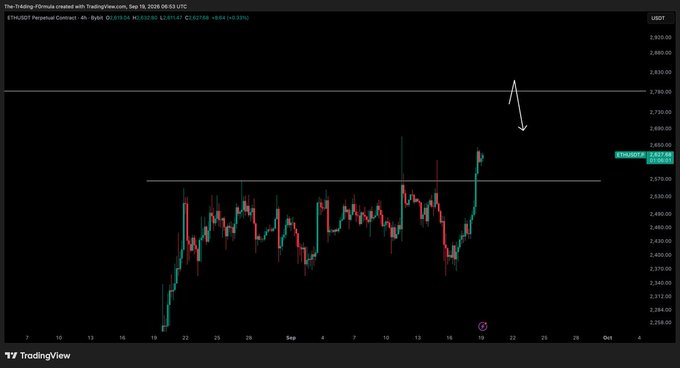
Task: Click the 2,920.00 price axis label
Action: pyautogui.click(x=660, y=38)
